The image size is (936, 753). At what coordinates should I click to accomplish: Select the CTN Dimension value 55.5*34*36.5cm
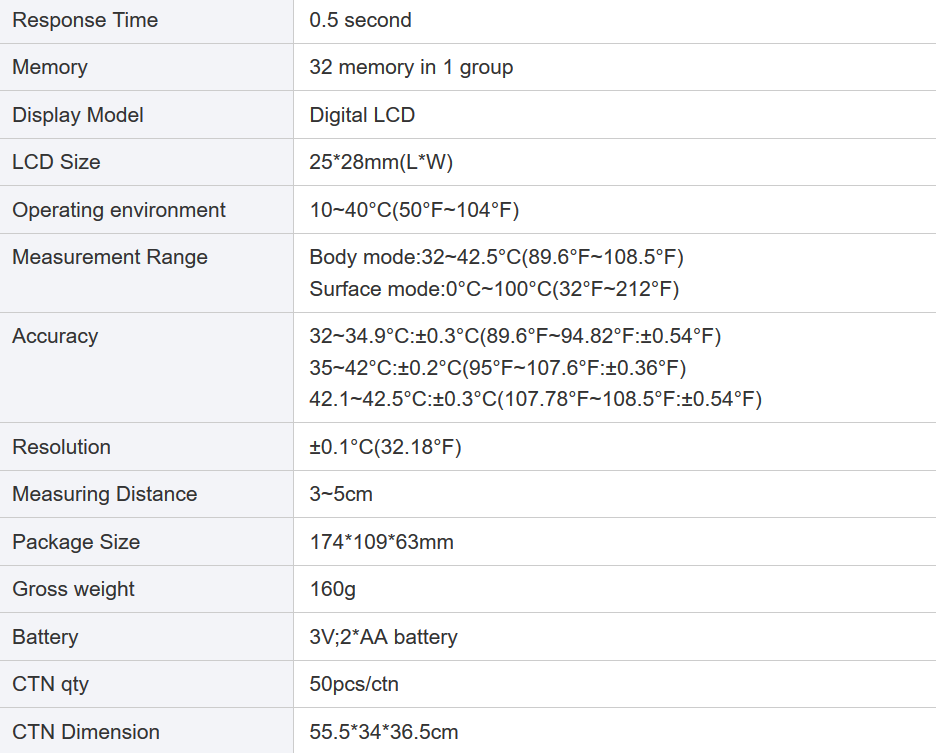[383, 732]
